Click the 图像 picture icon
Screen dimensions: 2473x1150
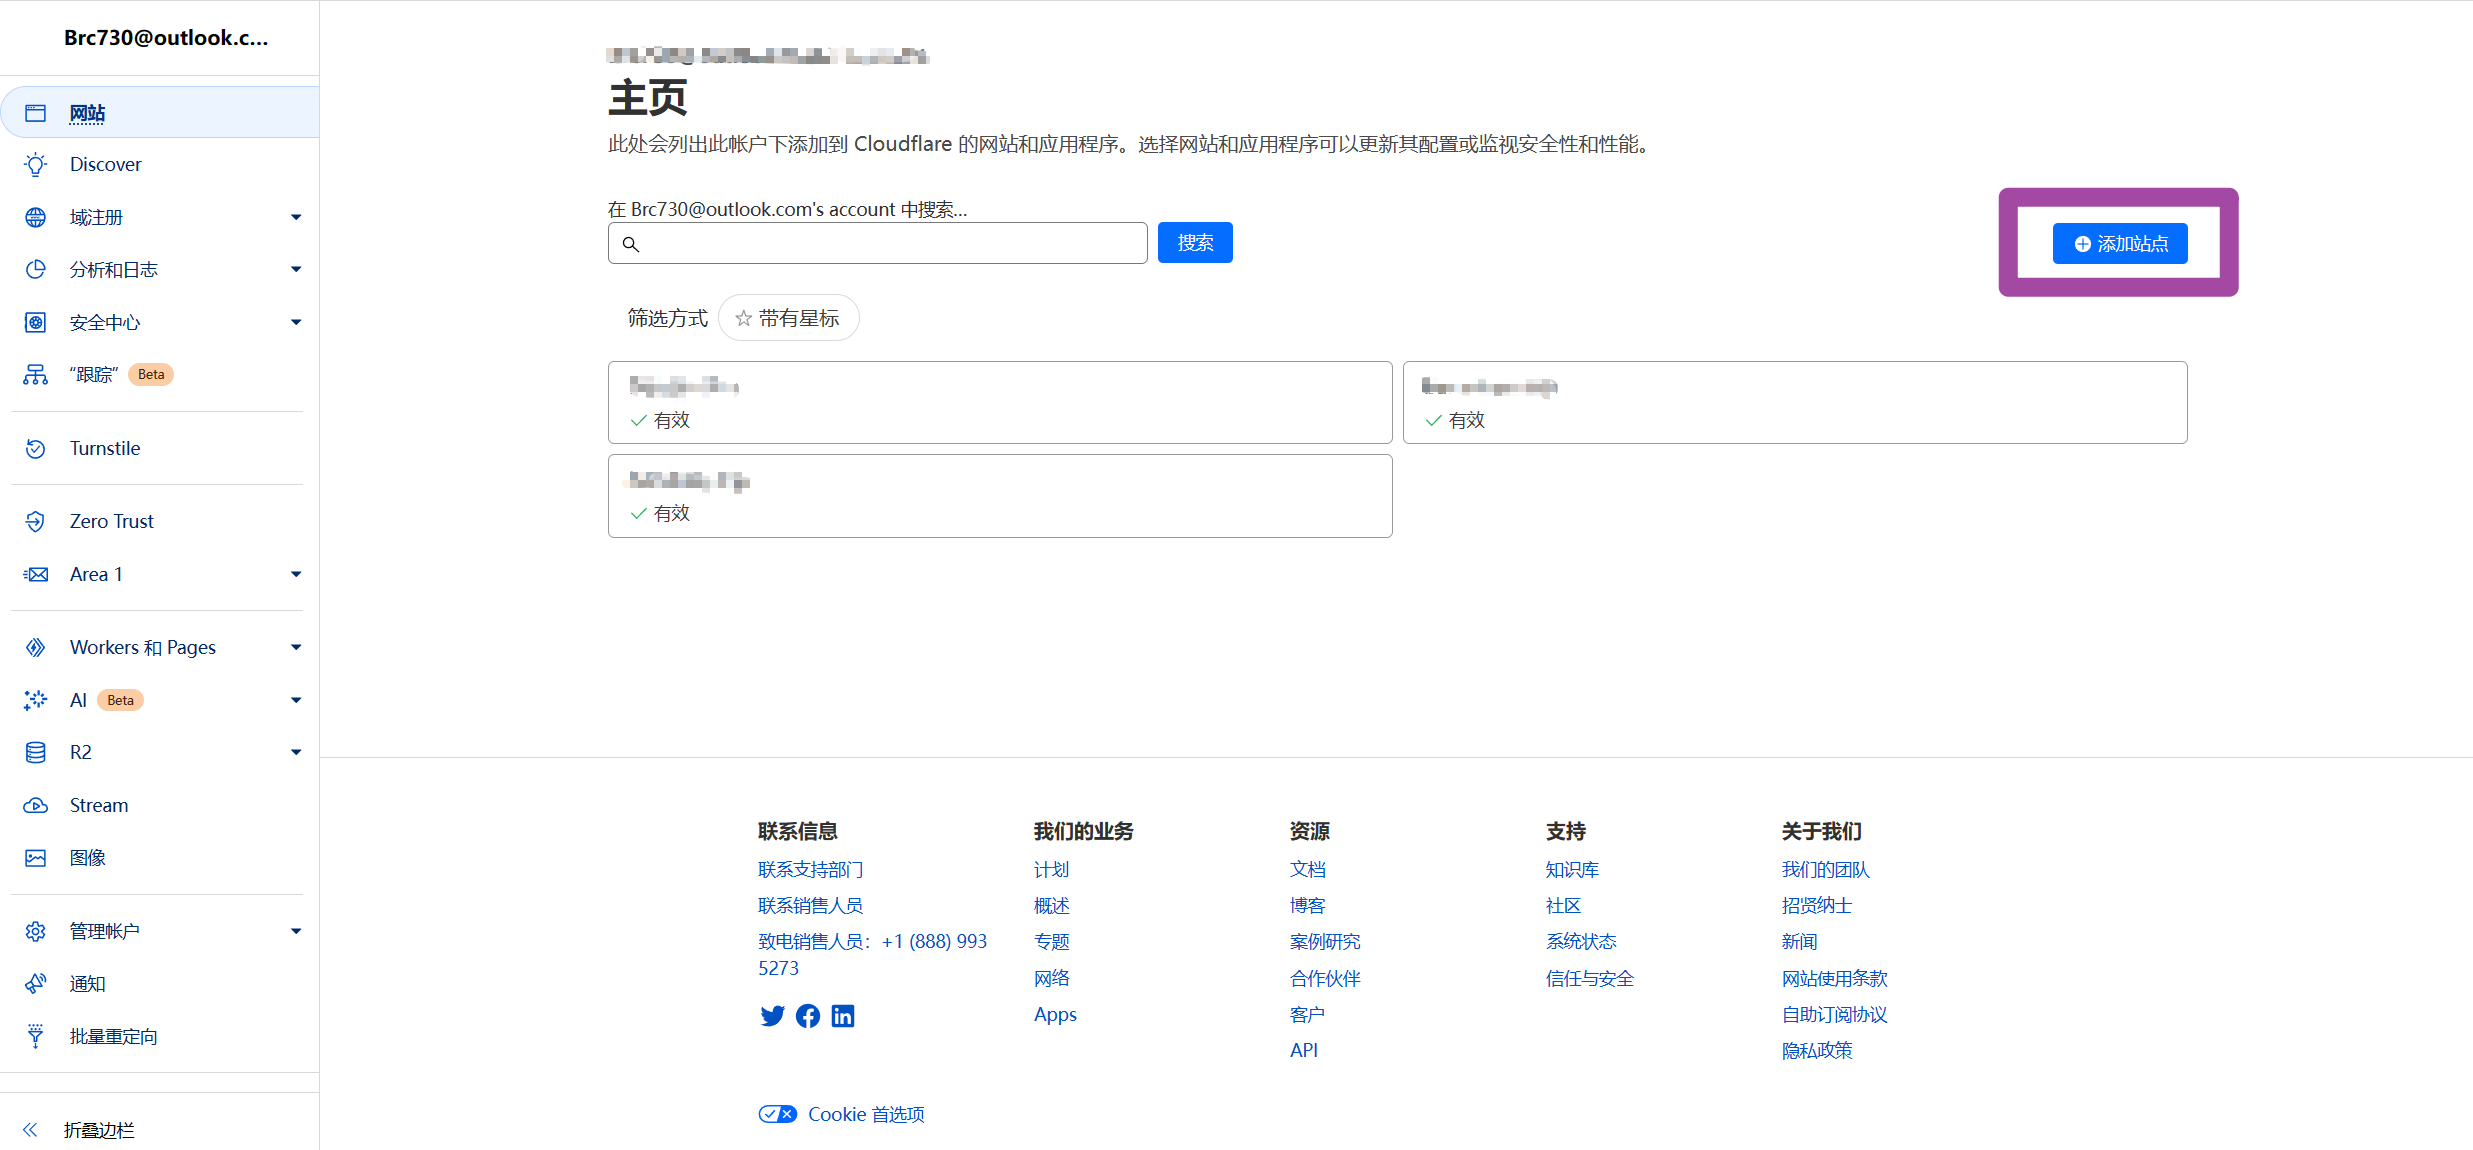pos(35,858)
